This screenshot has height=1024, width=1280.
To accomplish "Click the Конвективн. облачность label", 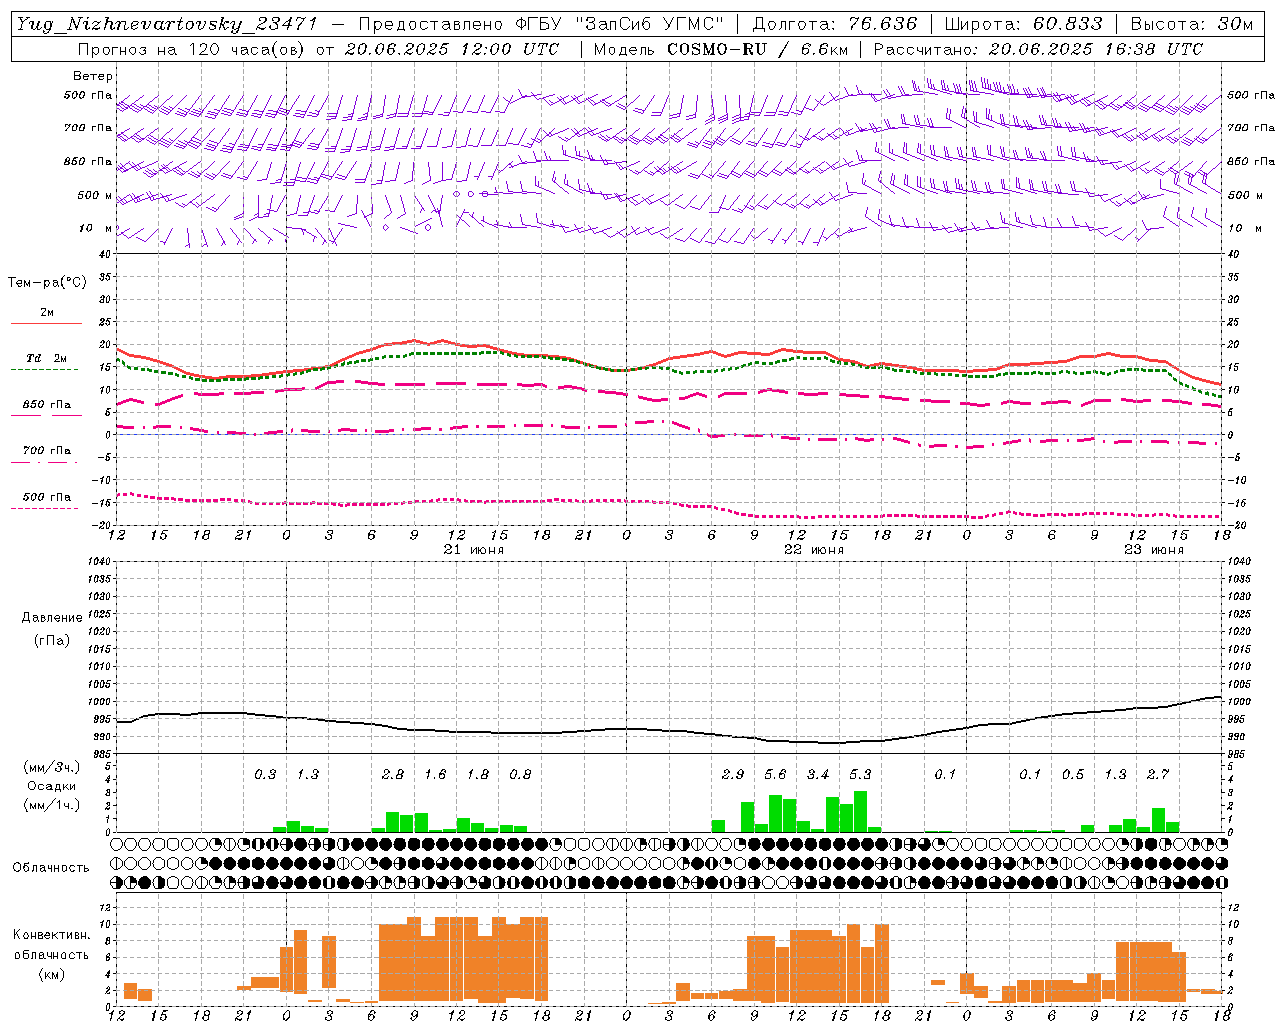I will click(51, 945).
